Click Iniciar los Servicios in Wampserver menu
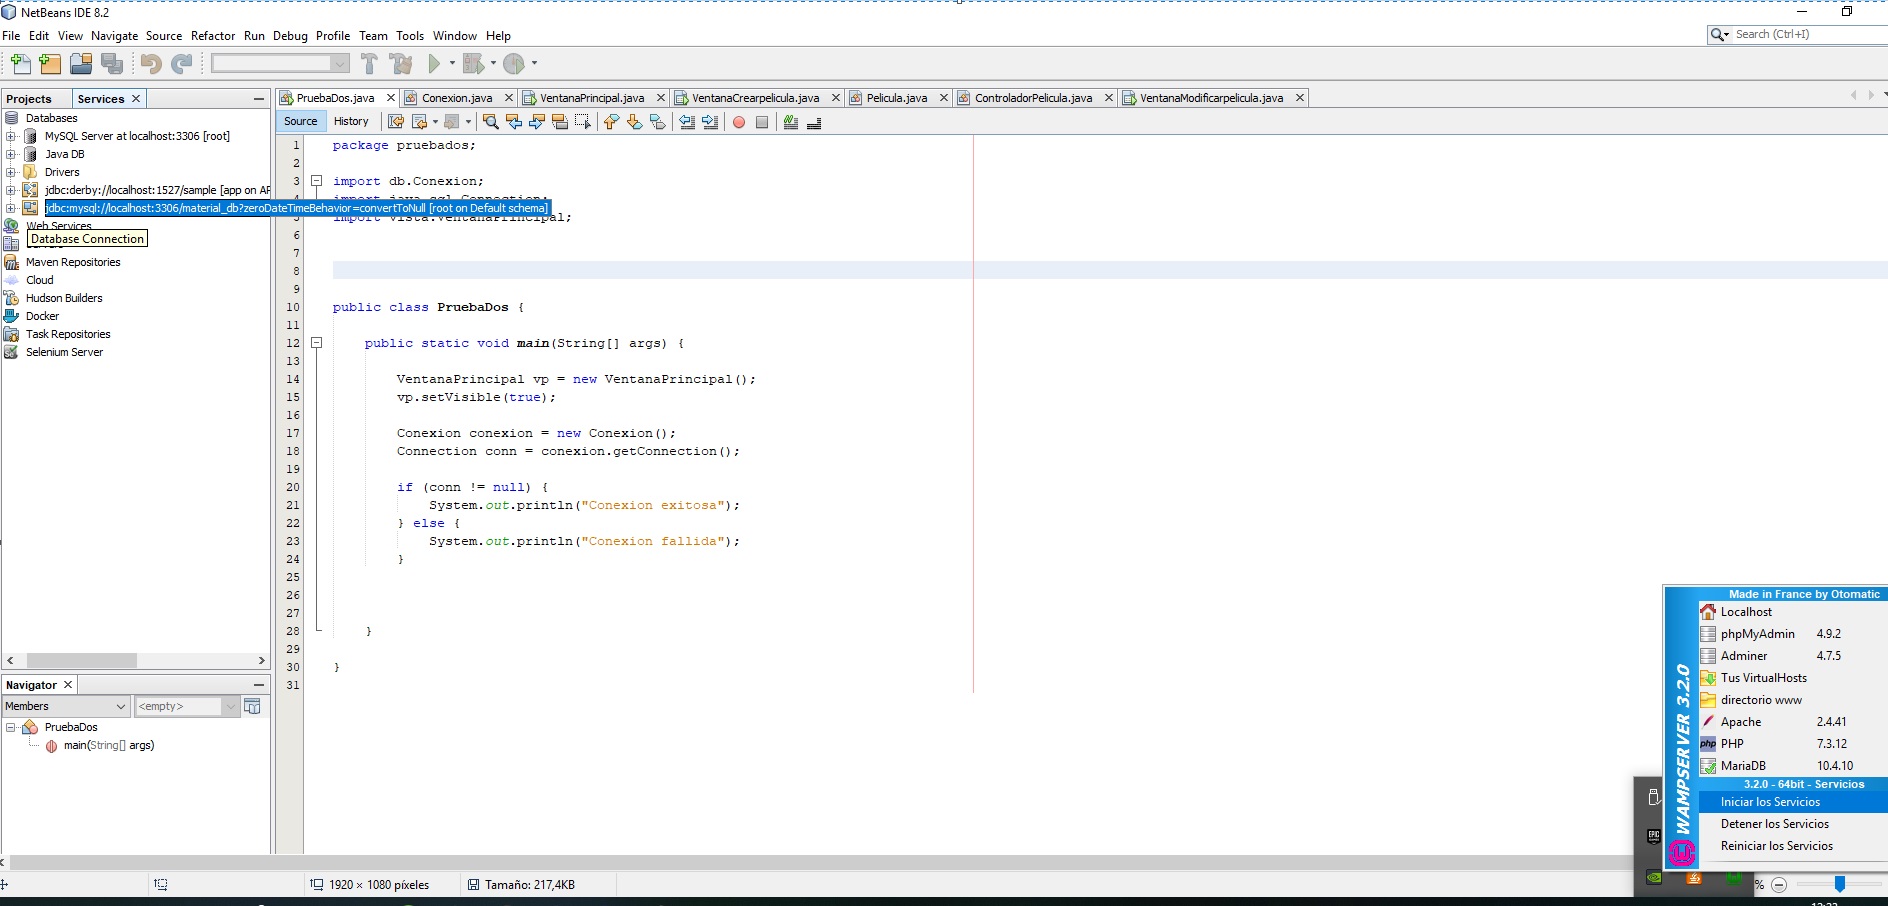The image size is (1888, 906). [1792, 802]
